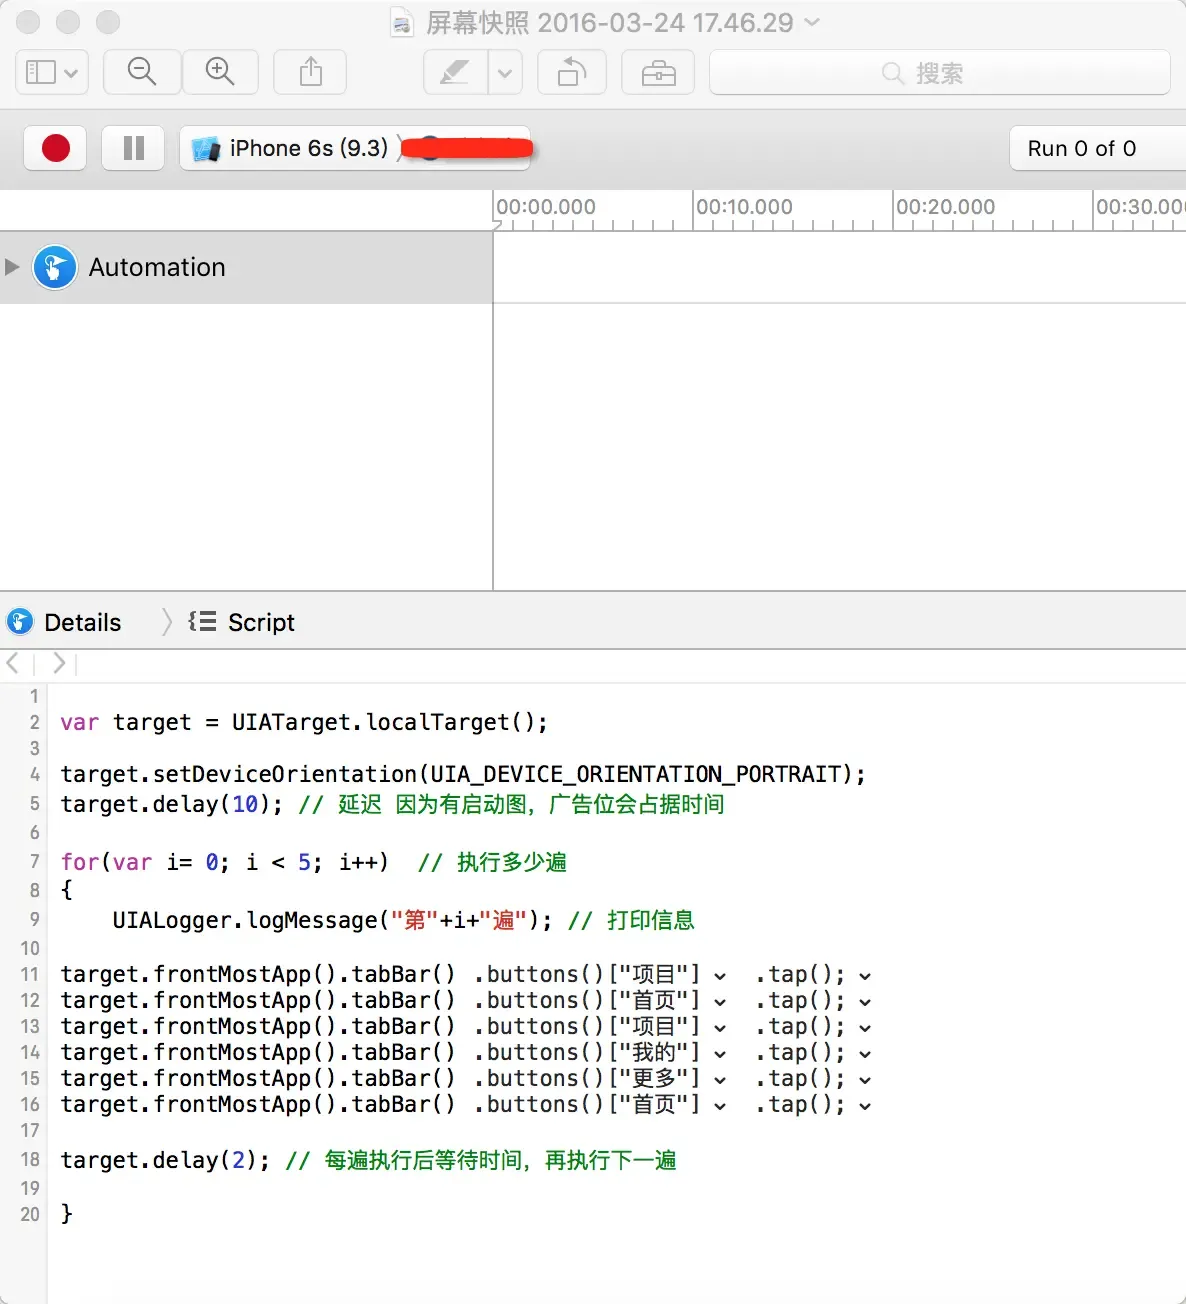Select the Automation instrument icon
This screenshot has height=1304, width=1186.
[55, 267]
